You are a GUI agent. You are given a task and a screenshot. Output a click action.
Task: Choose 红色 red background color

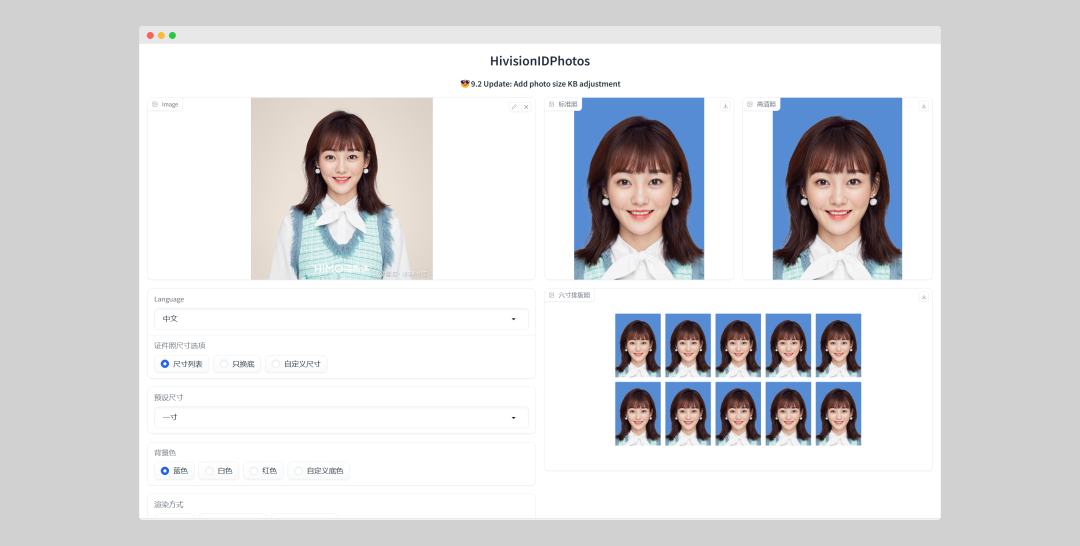pos(263,471)
